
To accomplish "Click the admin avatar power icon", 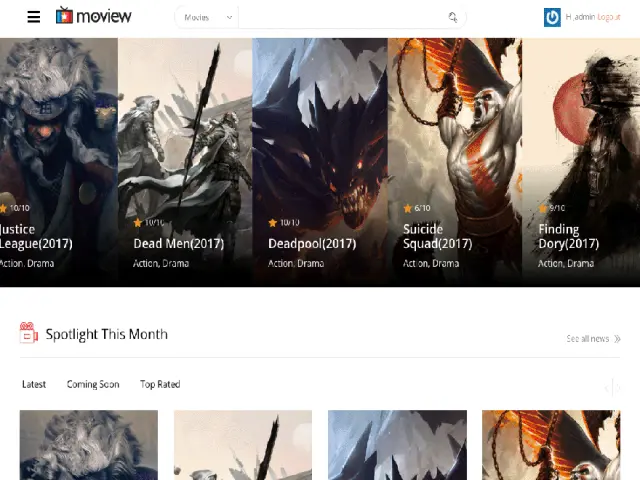I will tap(552, 18).
